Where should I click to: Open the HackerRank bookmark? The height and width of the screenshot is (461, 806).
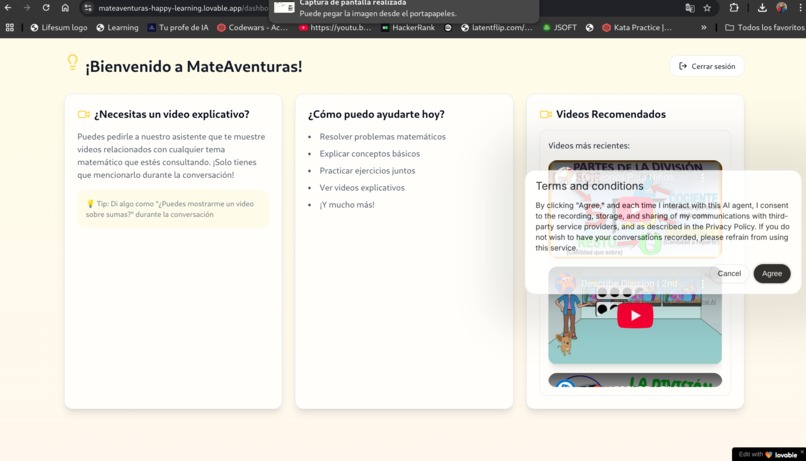coord(408,28)
